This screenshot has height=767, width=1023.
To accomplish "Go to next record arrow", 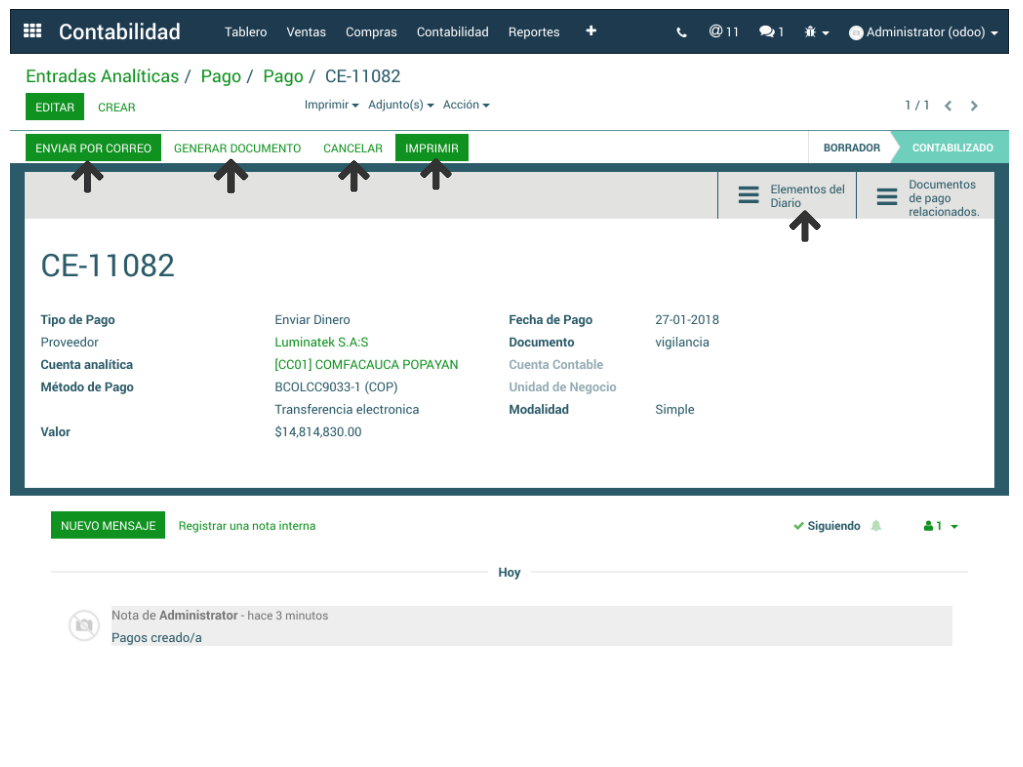I will tap(974, 106).
